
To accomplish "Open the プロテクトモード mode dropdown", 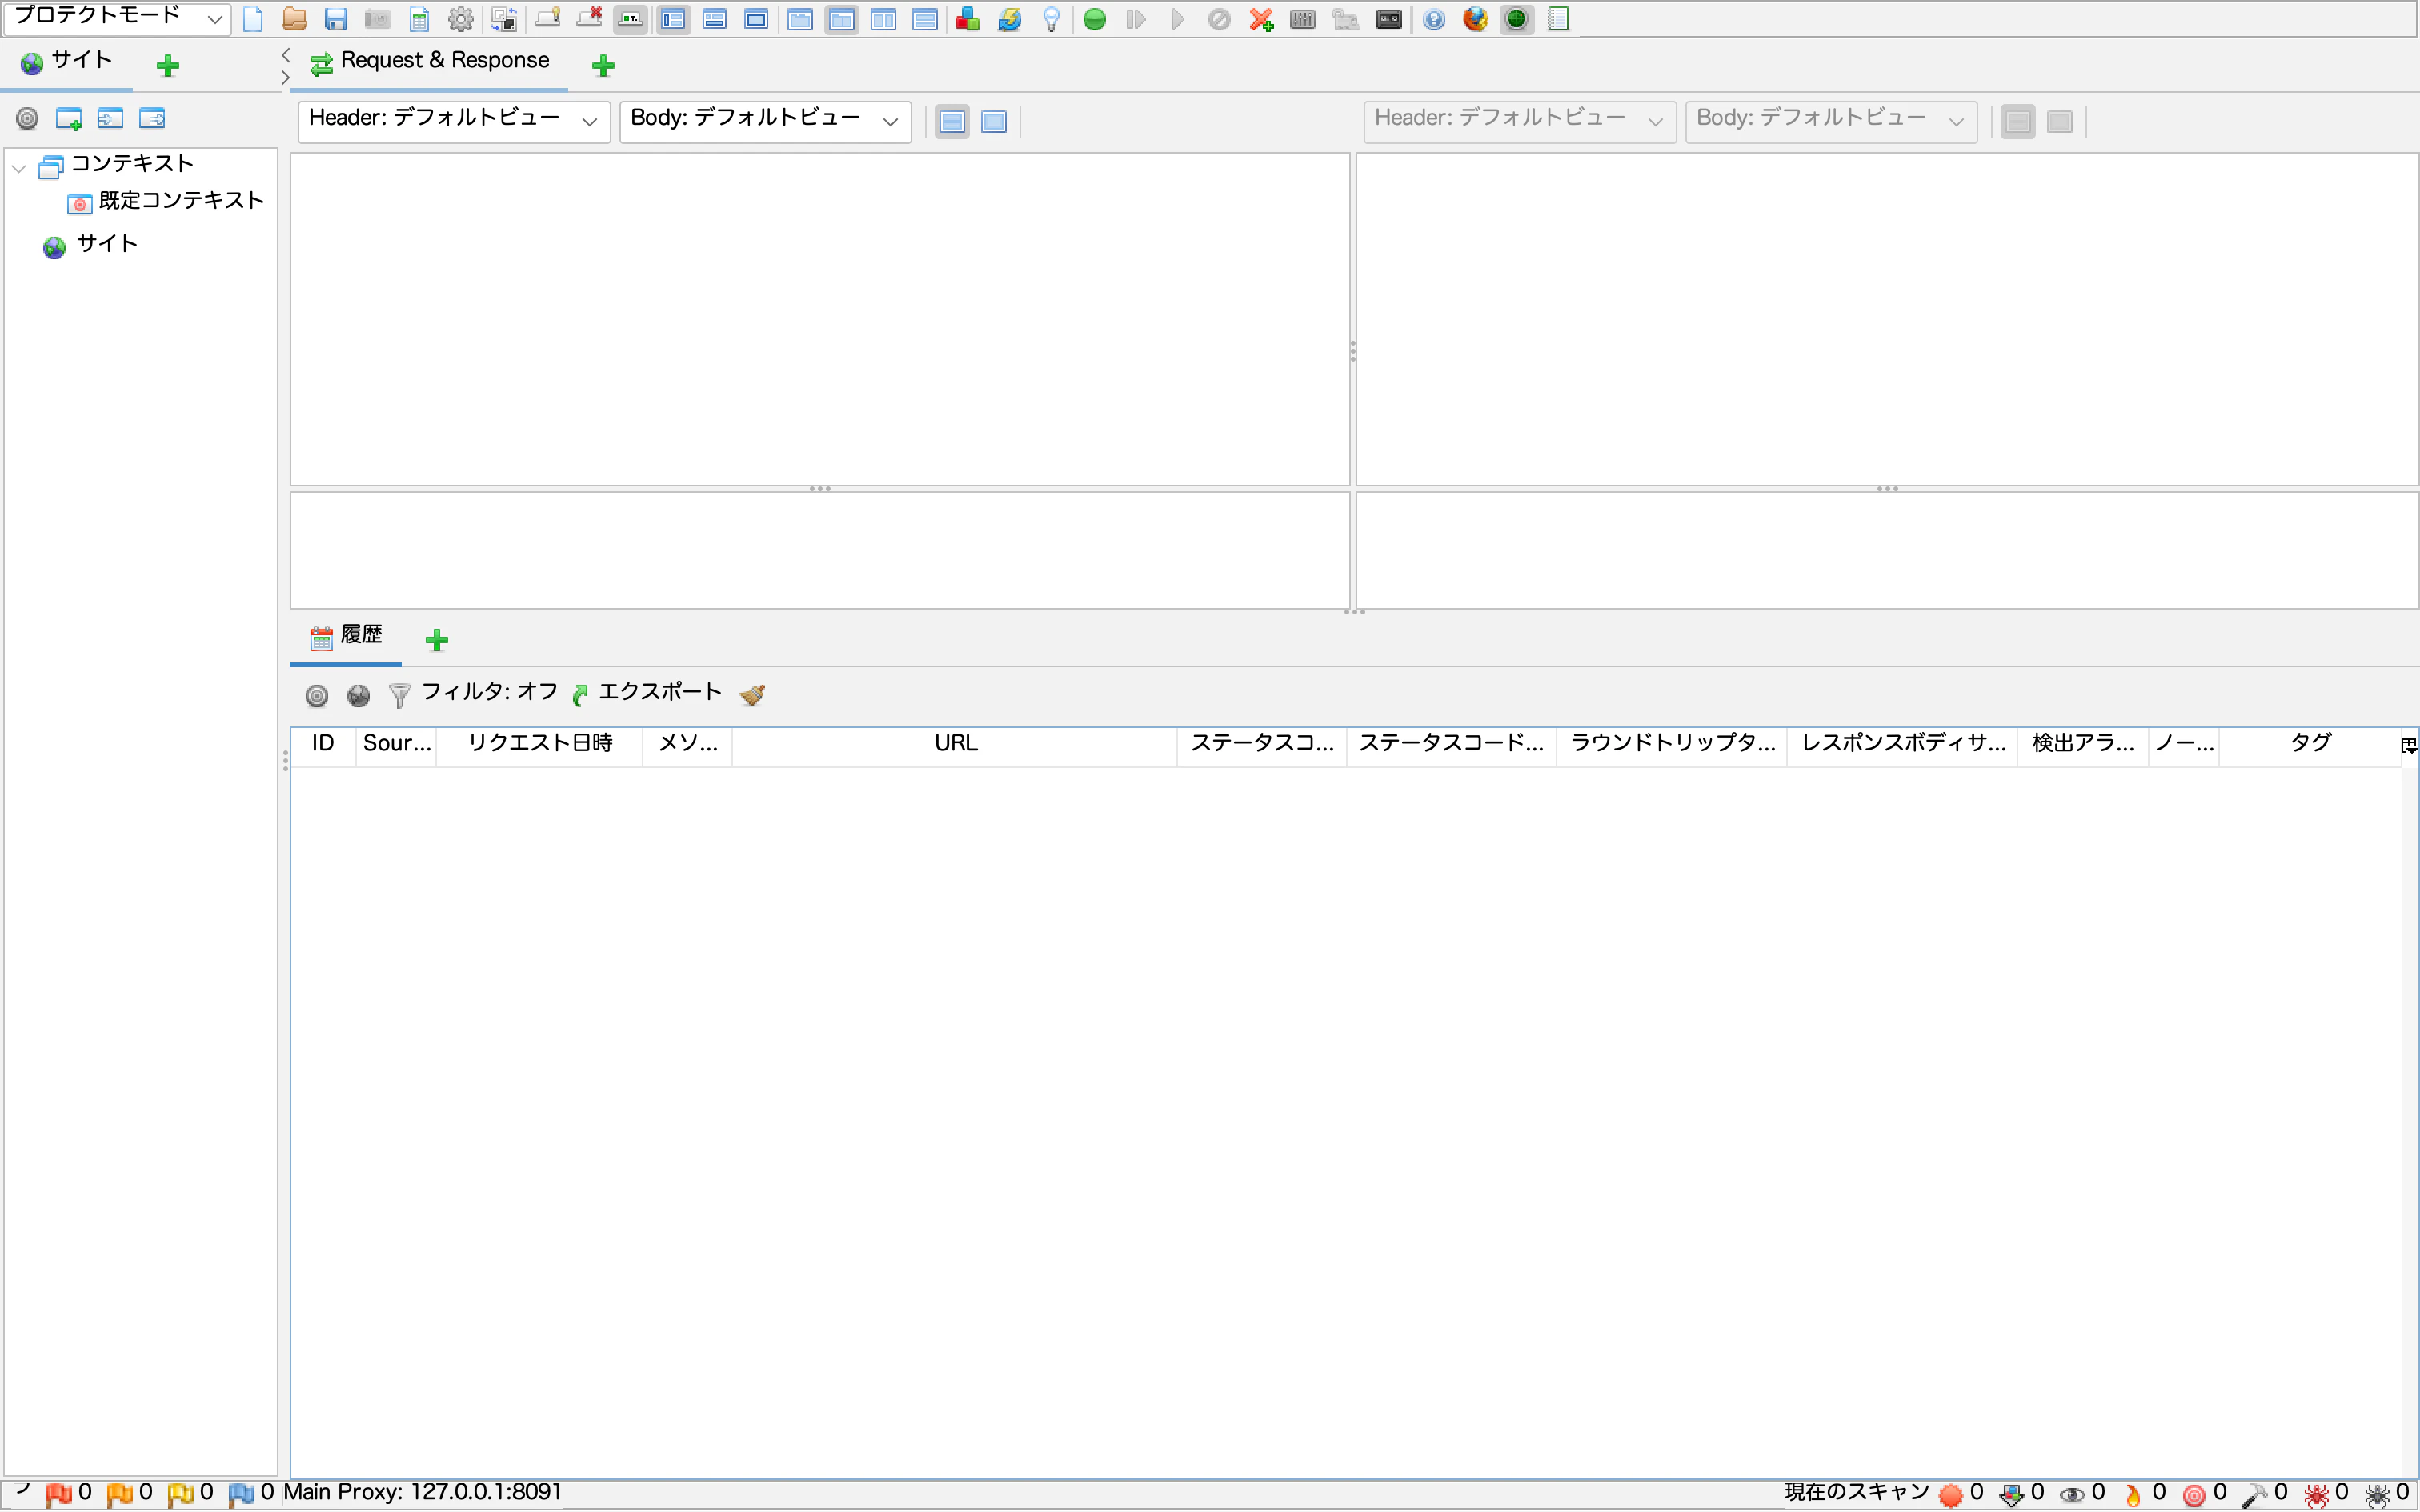I will 117,18.
